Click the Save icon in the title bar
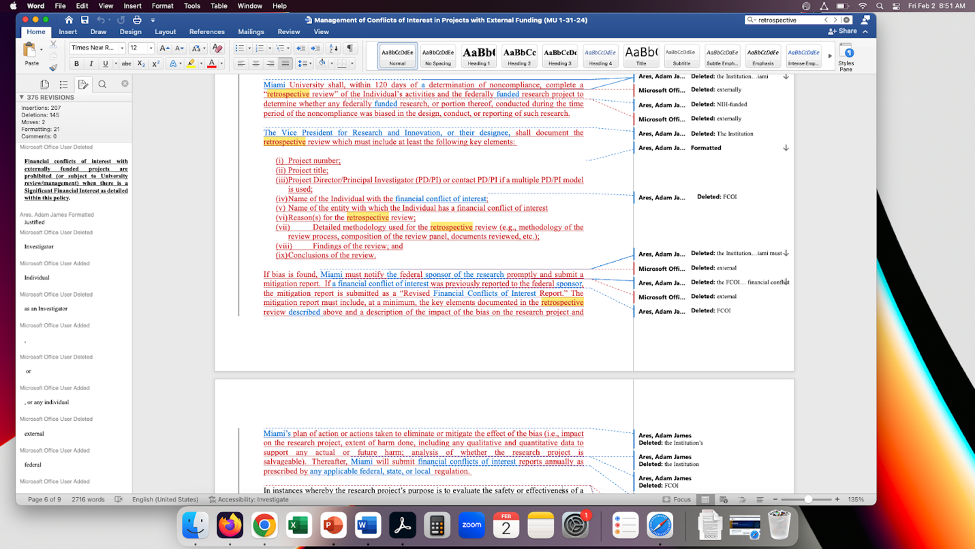The image size is (977, 550). click(83, 19)
